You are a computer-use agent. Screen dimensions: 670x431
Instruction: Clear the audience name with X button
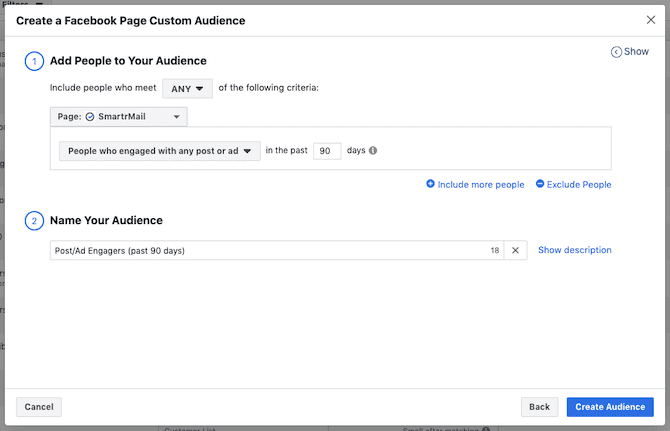pyautogui.click(x=515, y=250)
